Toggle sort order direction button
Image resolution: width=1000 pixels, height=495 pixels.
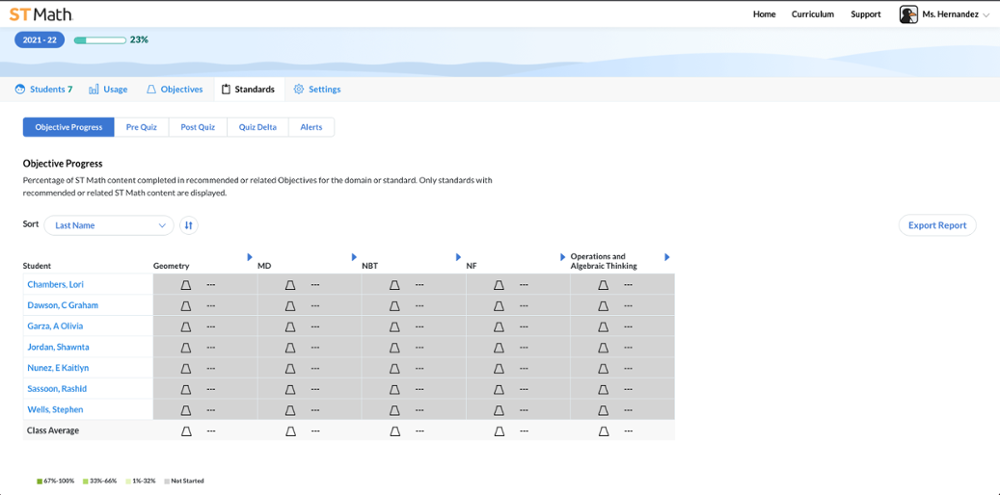click(x=188, y=225)
